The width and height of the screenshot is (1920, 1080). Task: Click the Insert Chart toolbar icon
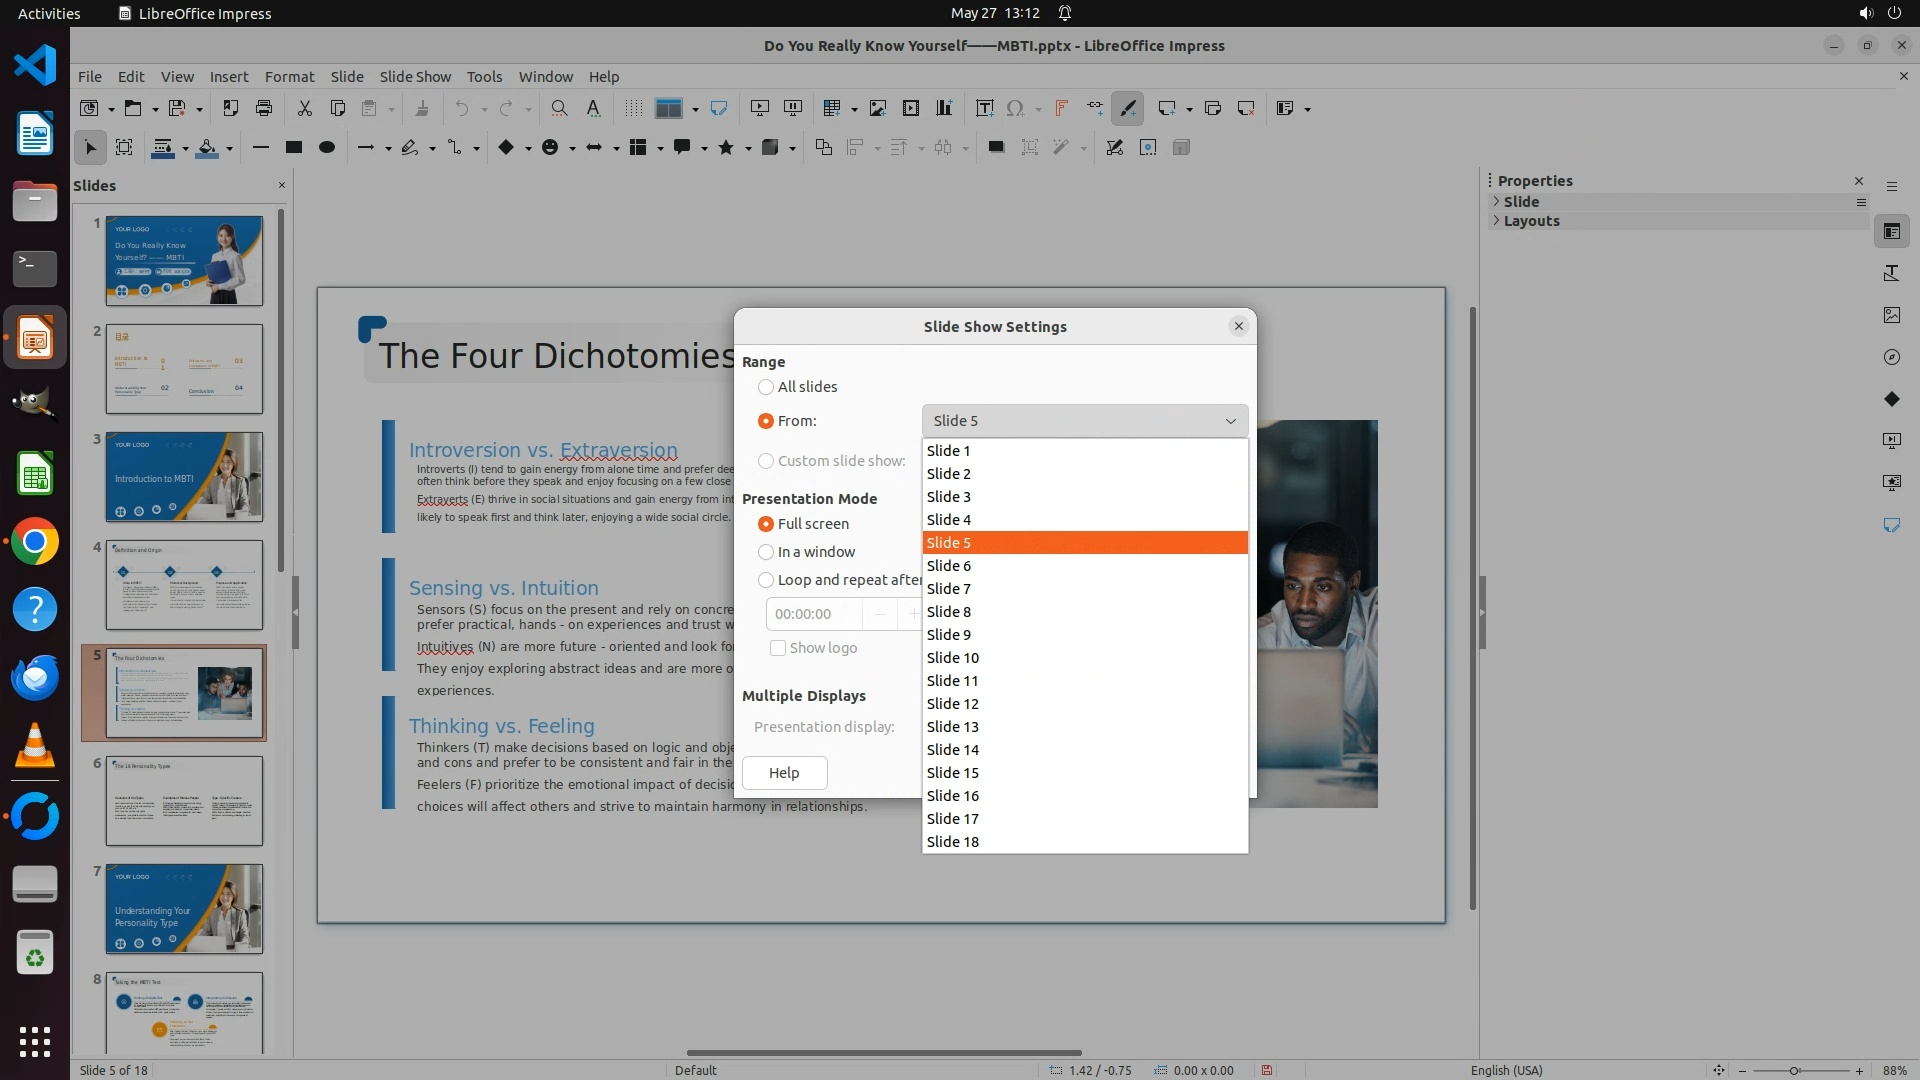pyautogui.click(x=943, y=109)
